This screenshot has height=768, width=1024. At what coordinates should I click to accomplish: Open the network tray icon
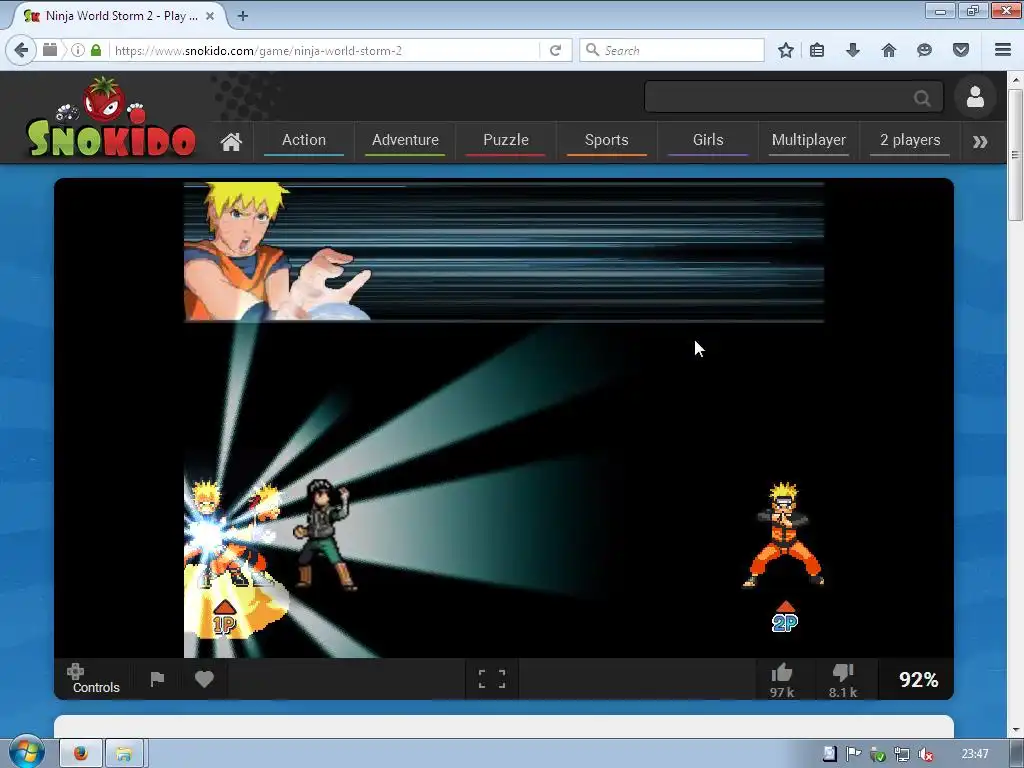[x=901, y=754]
